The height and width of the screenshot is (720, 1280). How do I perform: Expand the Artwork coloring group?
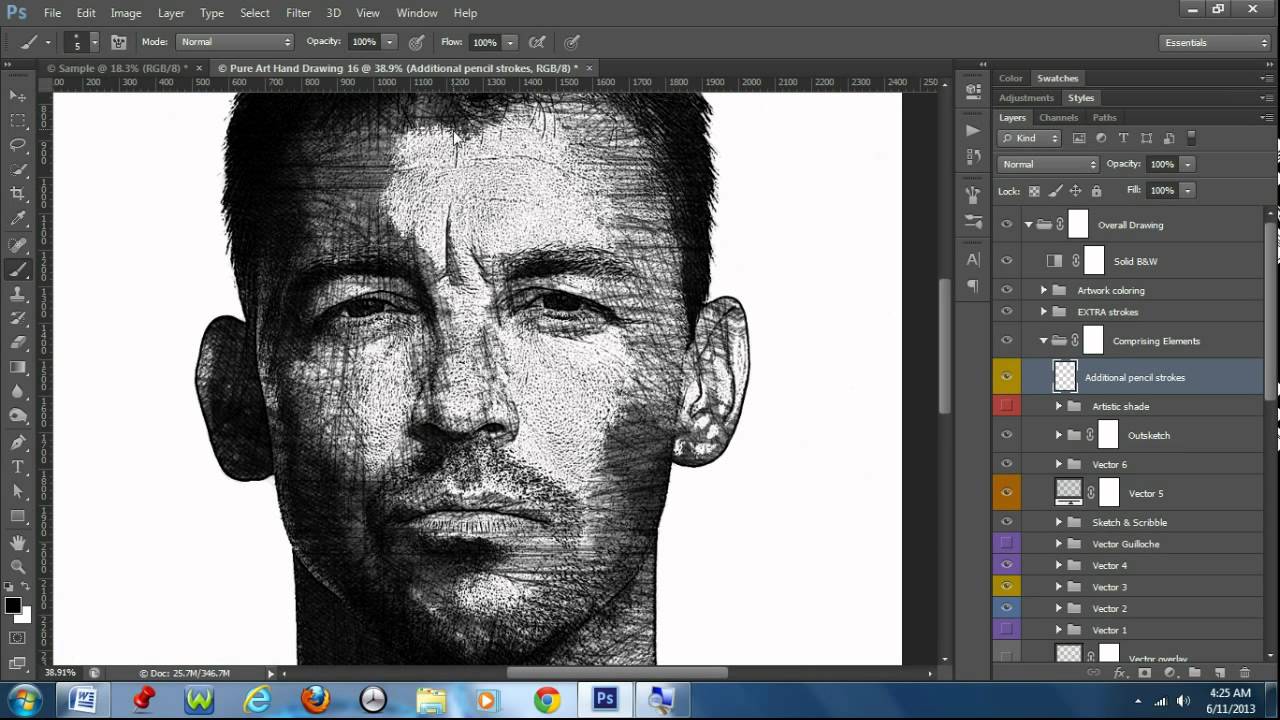tap(1044, 290)
